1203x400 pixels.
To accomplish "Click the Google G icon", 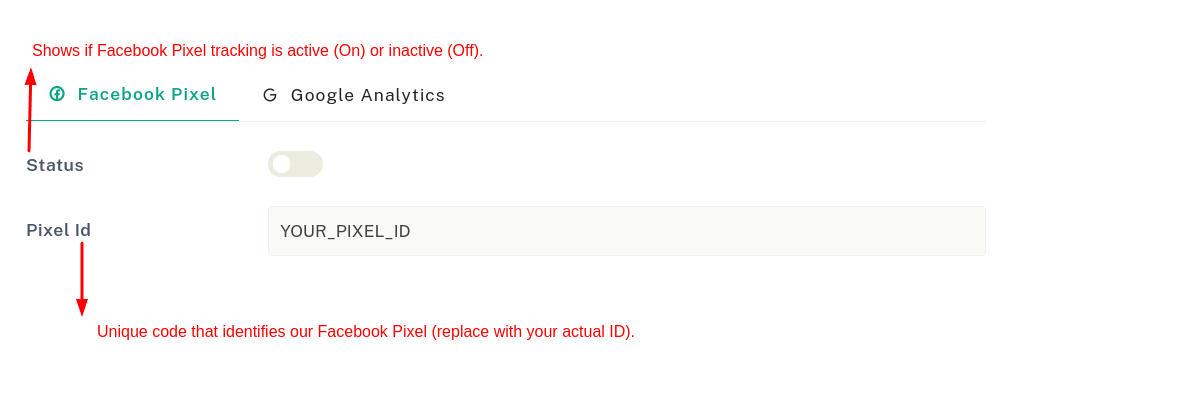I will [x=270, y=95].
